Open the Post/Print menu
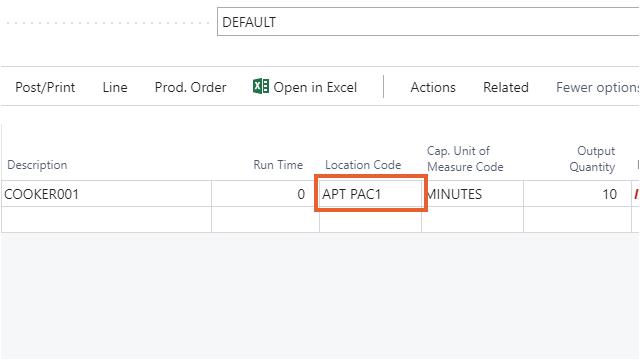This screenshot has width=640, height=360. coord(45,87)
